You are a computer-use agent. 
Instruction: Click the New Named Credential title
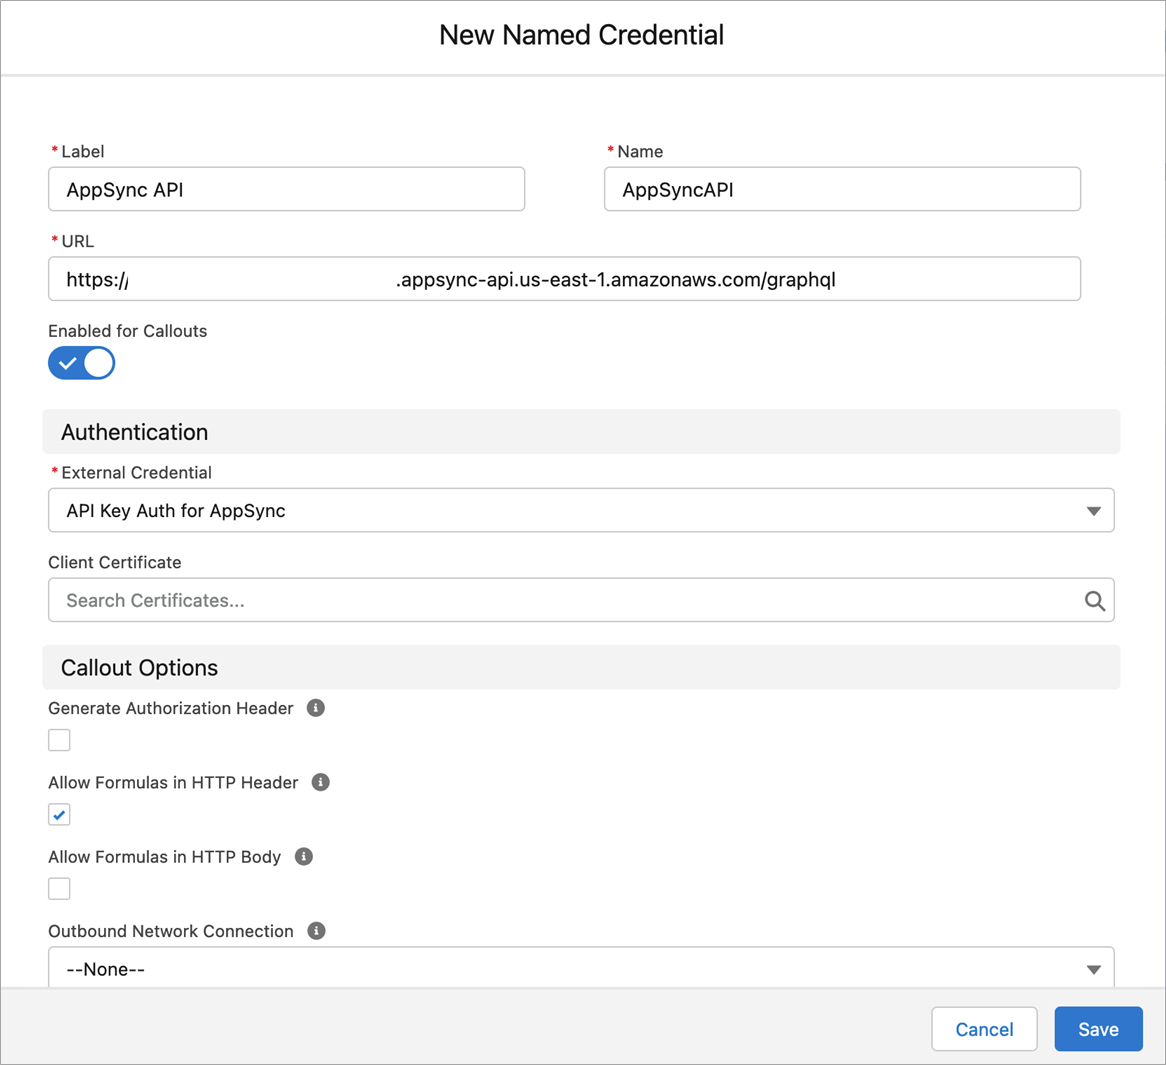(x=582, y=35)
